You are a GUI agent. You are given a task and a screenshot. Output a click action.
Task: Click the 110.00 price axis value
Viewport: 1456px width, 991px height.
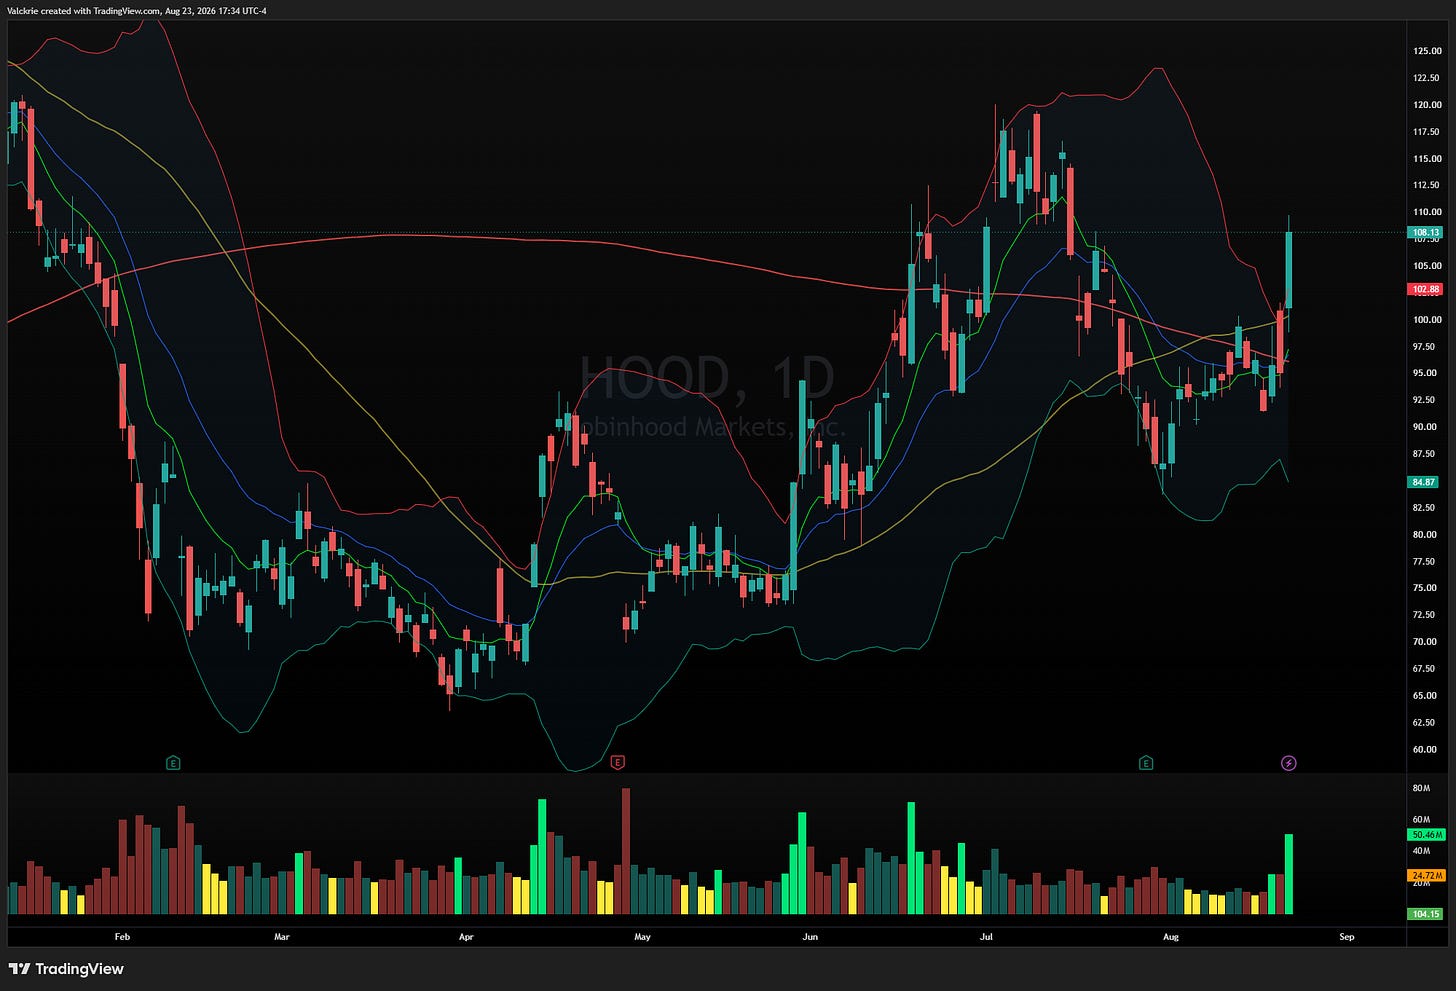(x=1427, y=212)
